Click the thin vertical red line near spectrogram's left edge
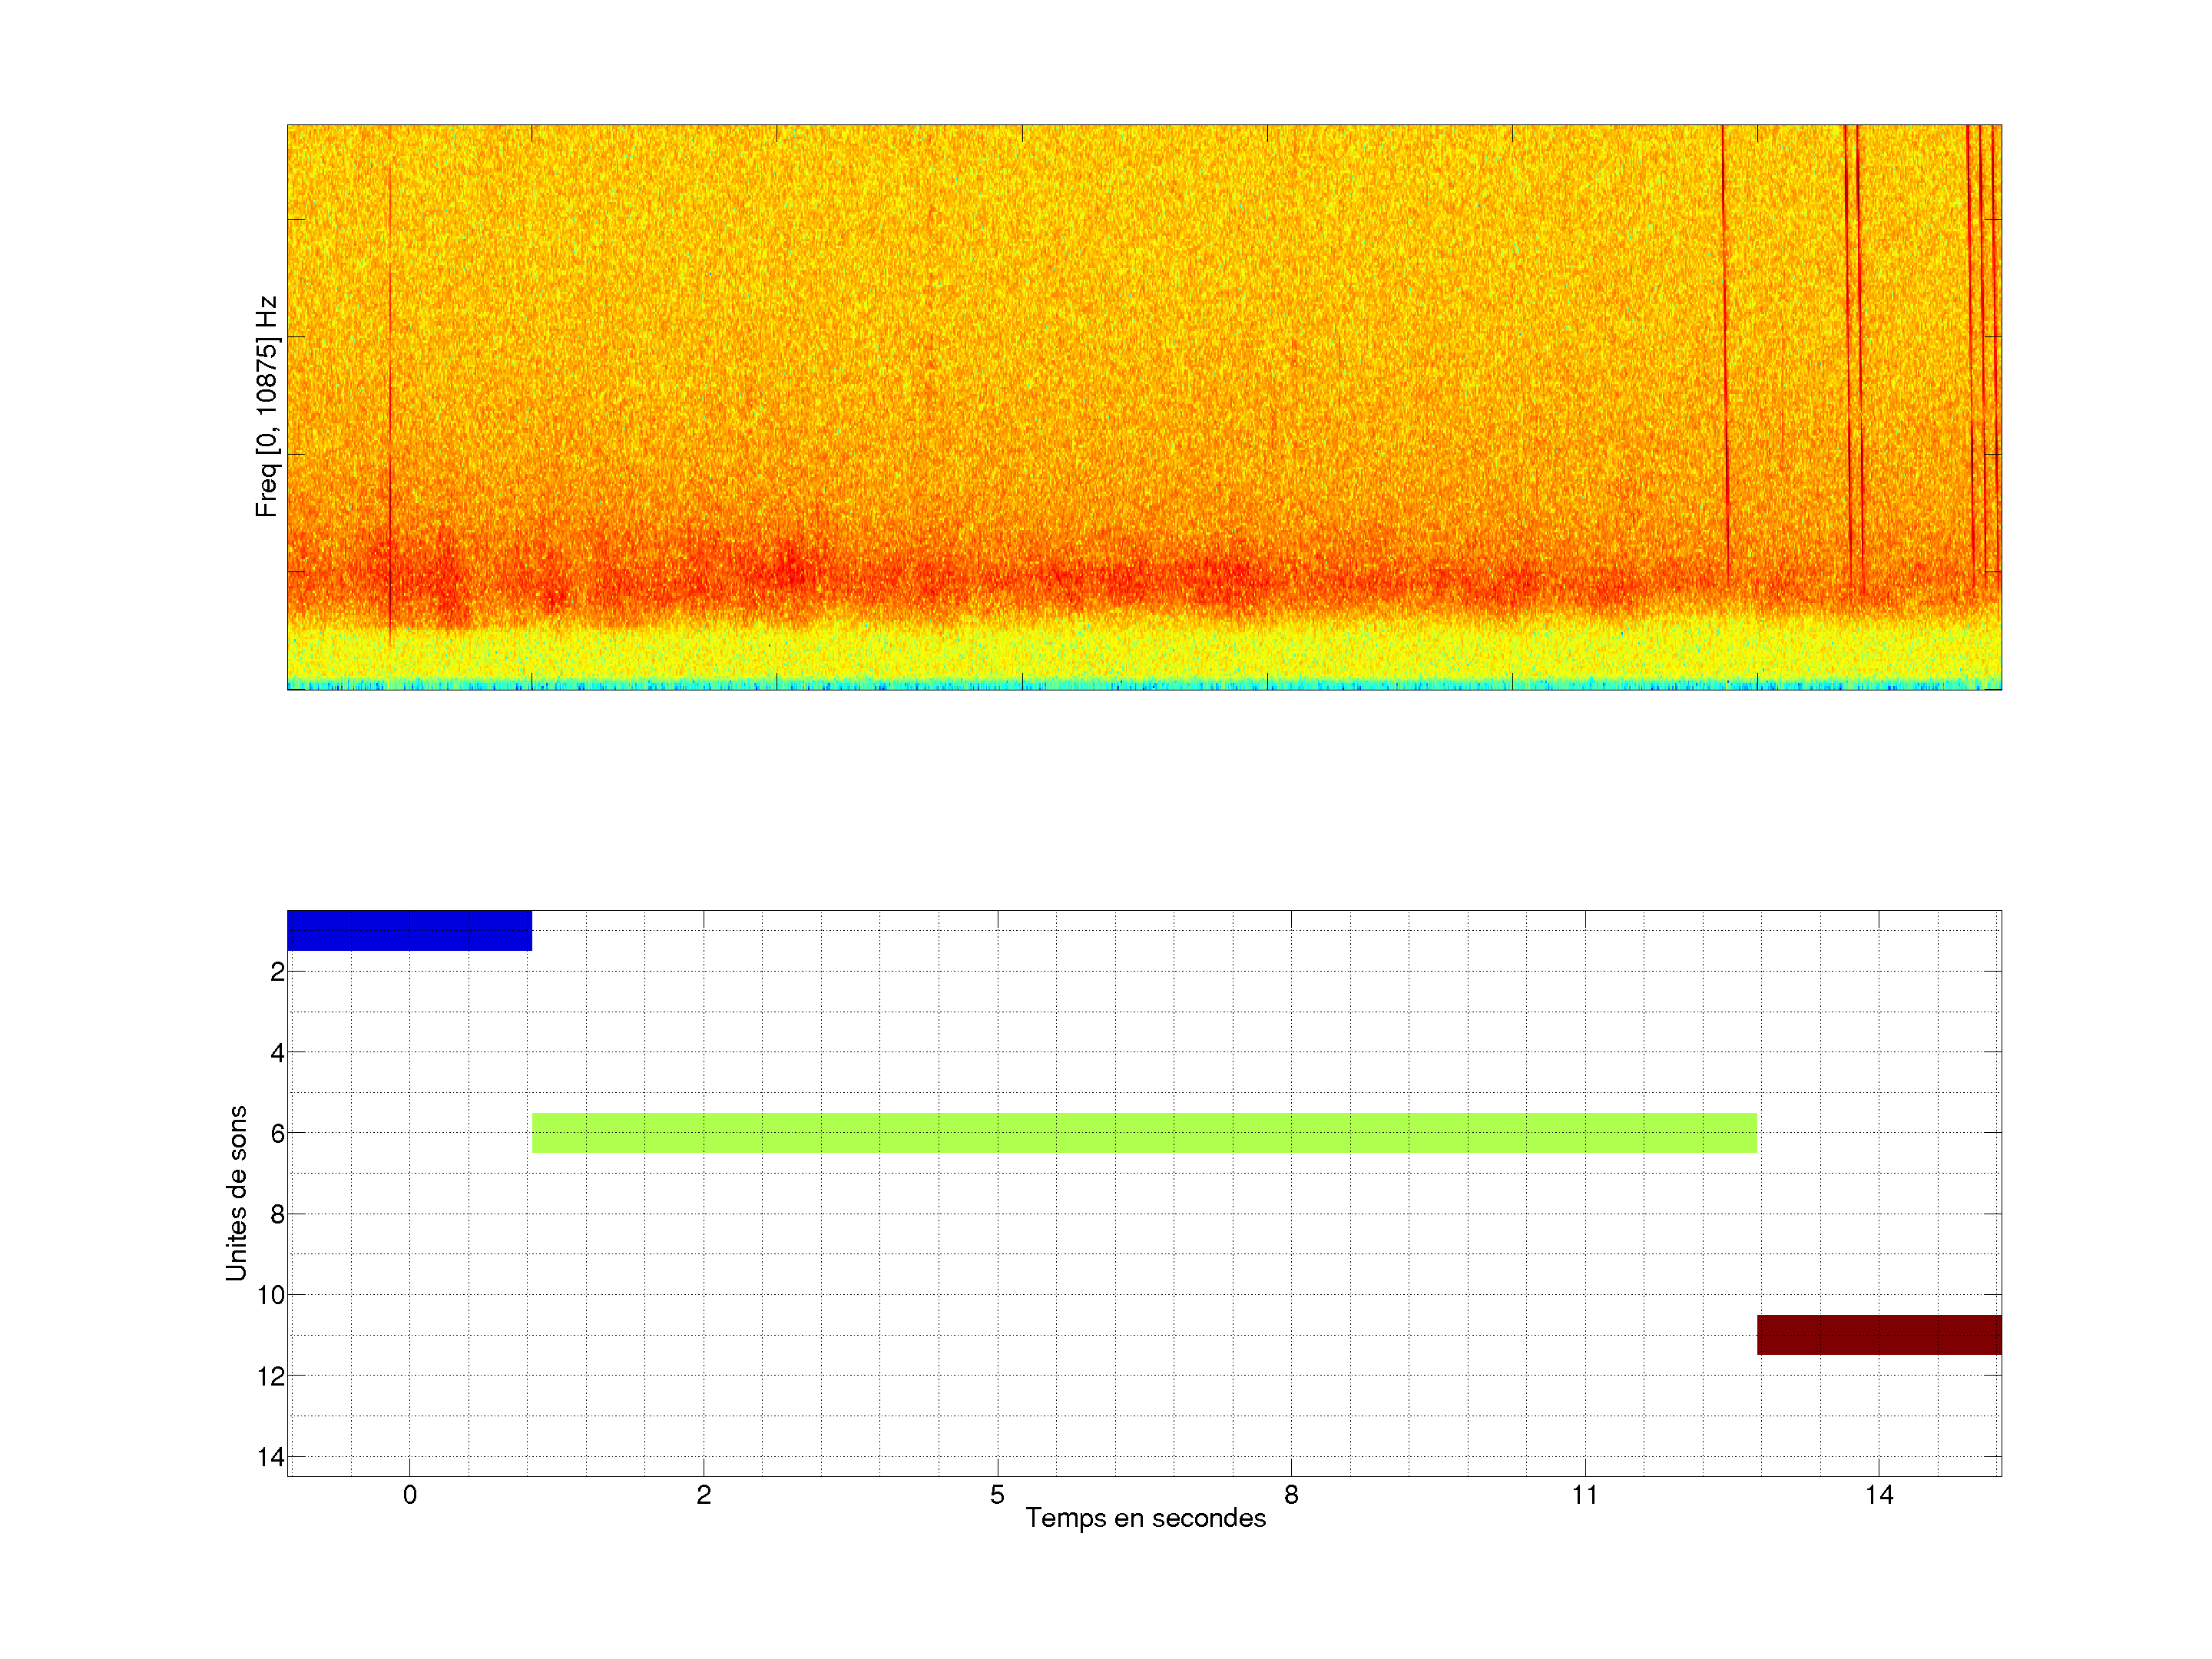 [390, 400]
